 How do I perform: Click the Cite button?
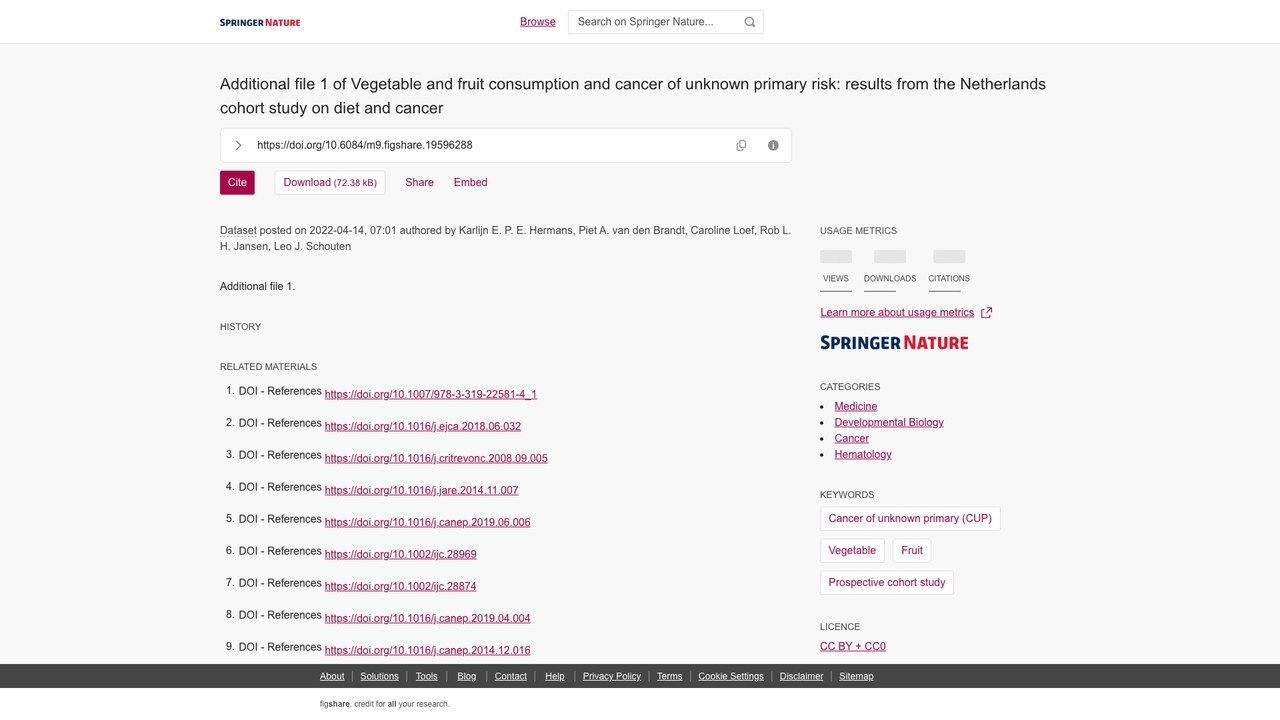pos(237,182)
